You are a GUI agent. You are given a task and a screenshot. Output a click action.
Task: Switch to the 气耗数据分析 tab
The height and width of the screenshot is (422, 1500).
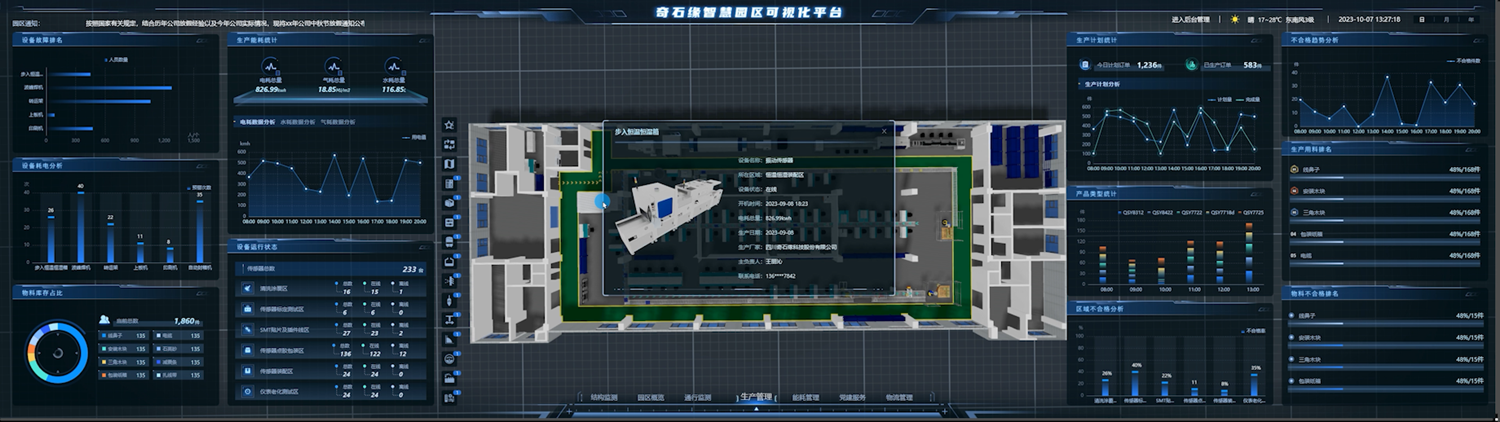337,122
